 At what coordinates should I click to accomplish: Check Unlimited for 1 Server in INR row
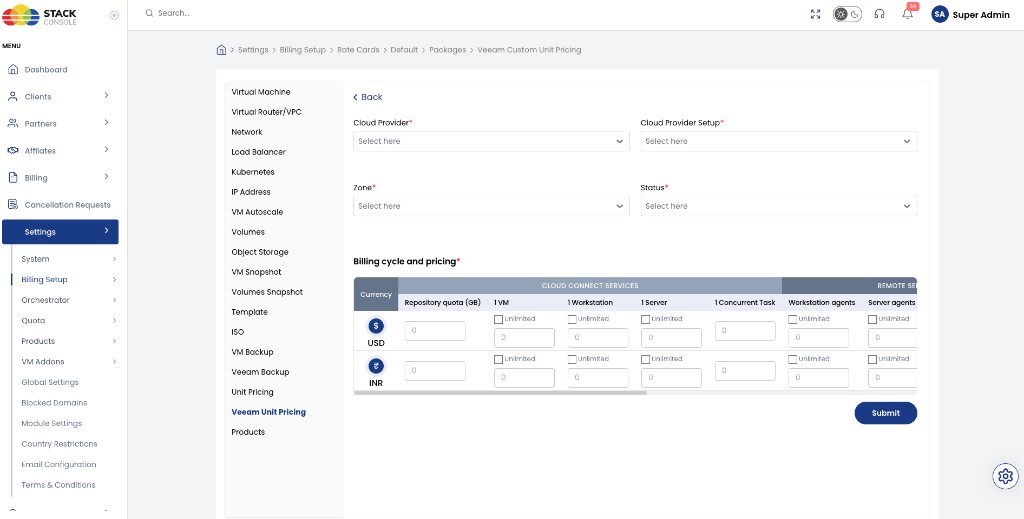click(645, 359)
